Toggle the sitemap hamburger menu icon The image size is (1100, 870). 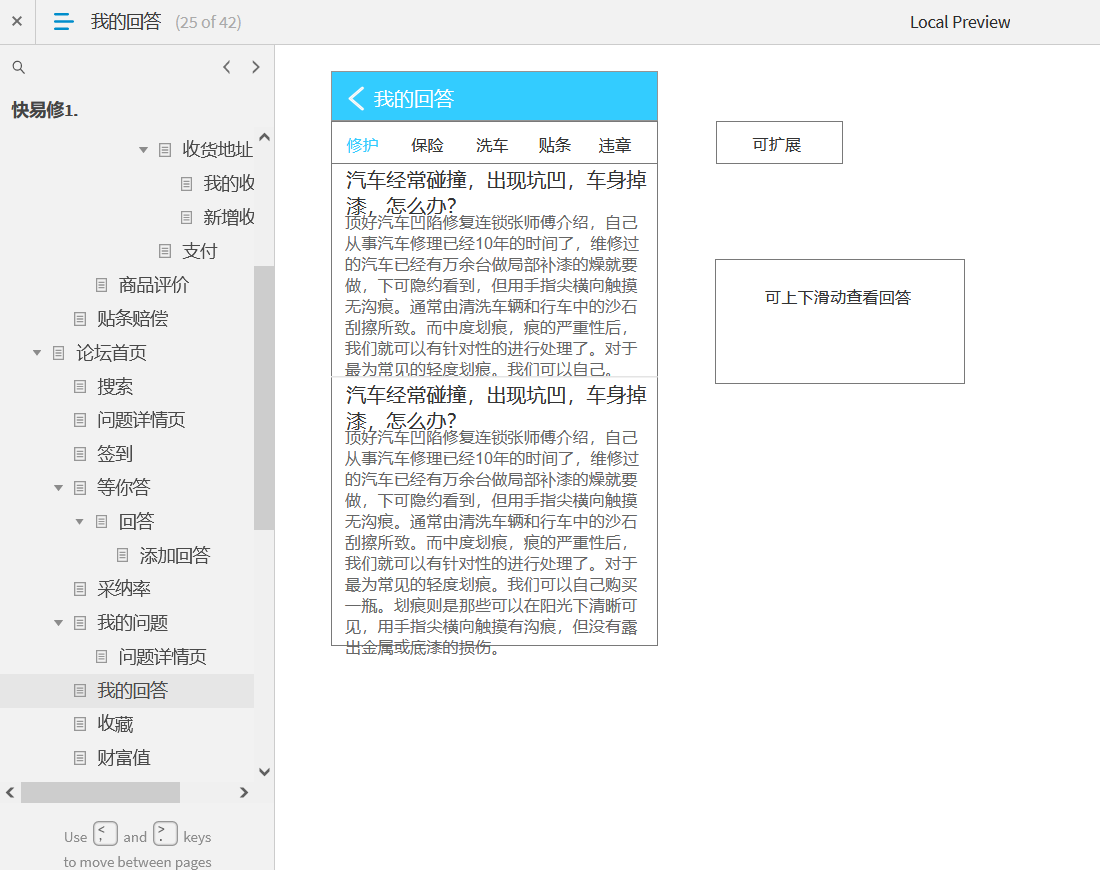63,22
